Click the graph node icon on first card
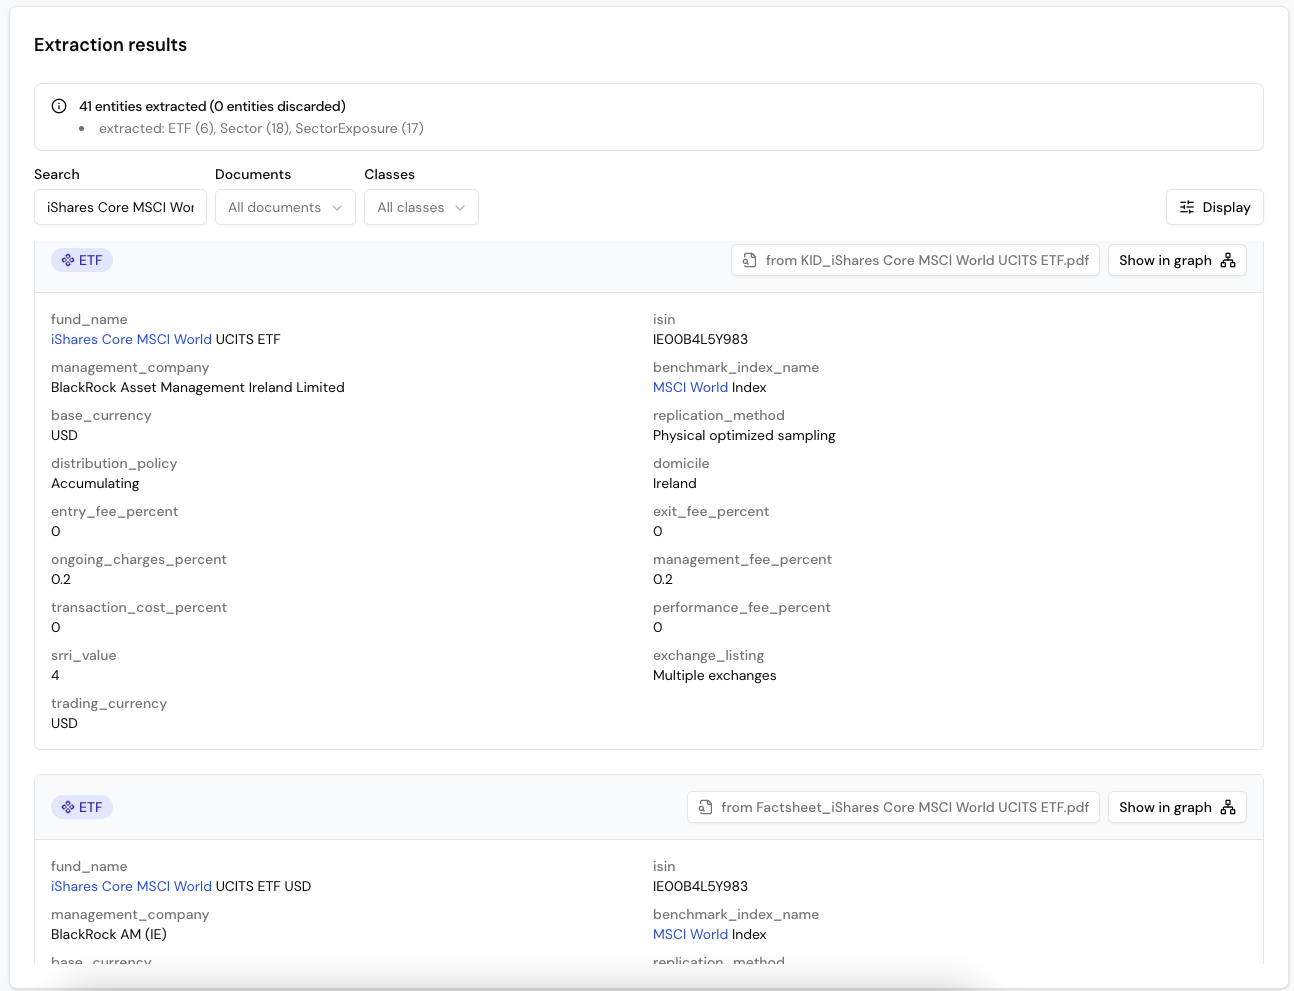This screenshot has width=1294, height=991. point(1228,260)
